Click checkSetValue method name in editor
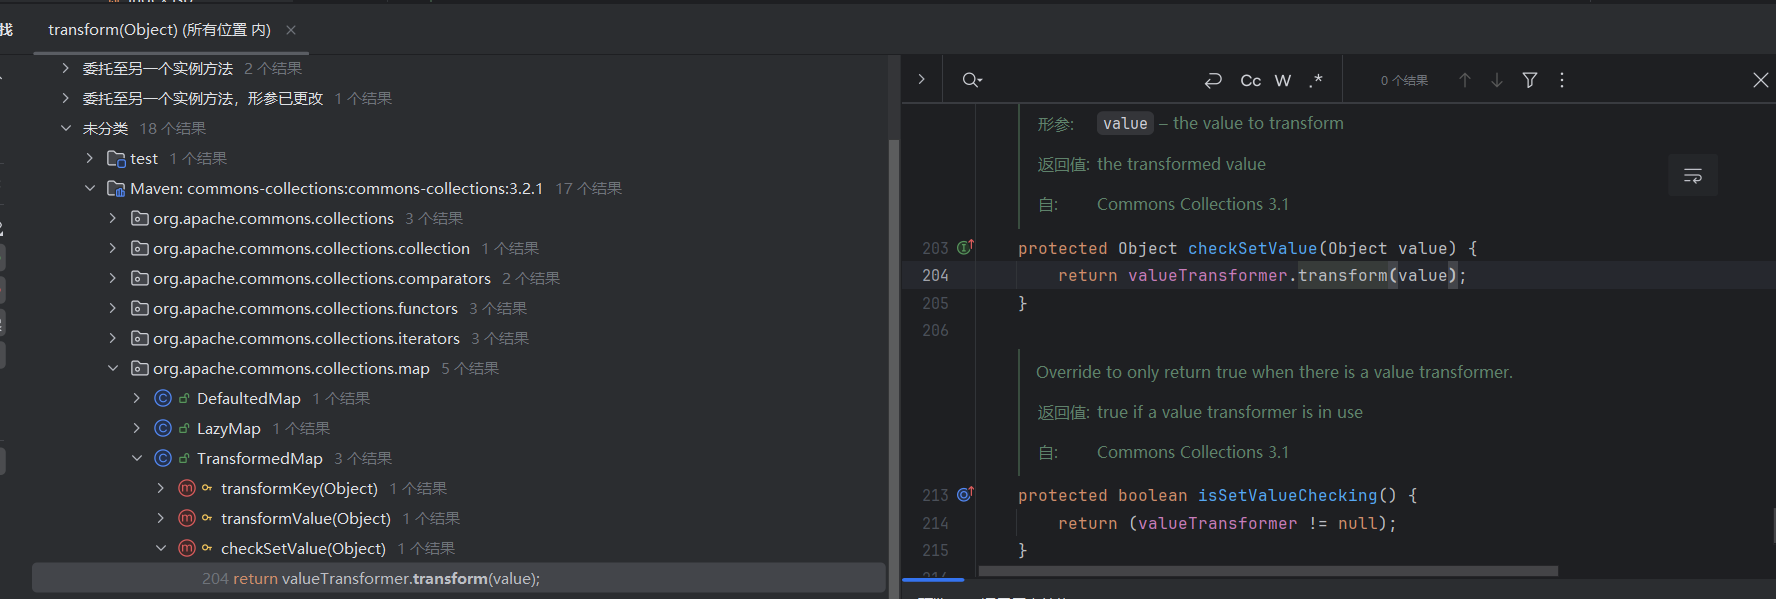The height and width of the screenshot is (599, 1776). tap(1253, 248)
